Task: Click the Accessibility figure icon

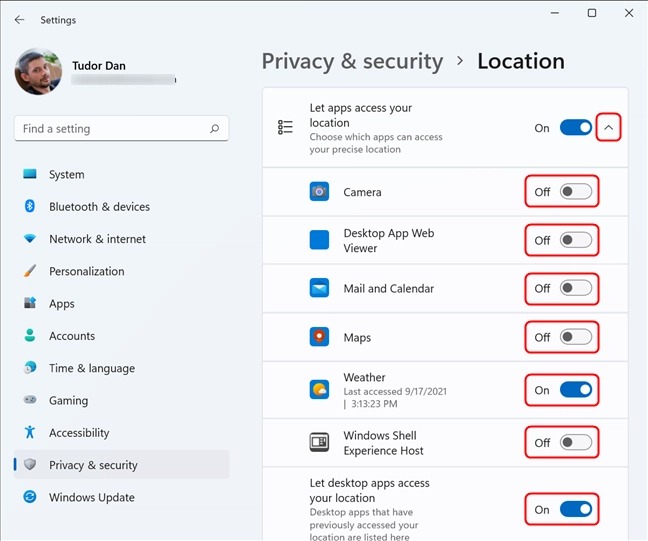Action: (x=30, y=432)
